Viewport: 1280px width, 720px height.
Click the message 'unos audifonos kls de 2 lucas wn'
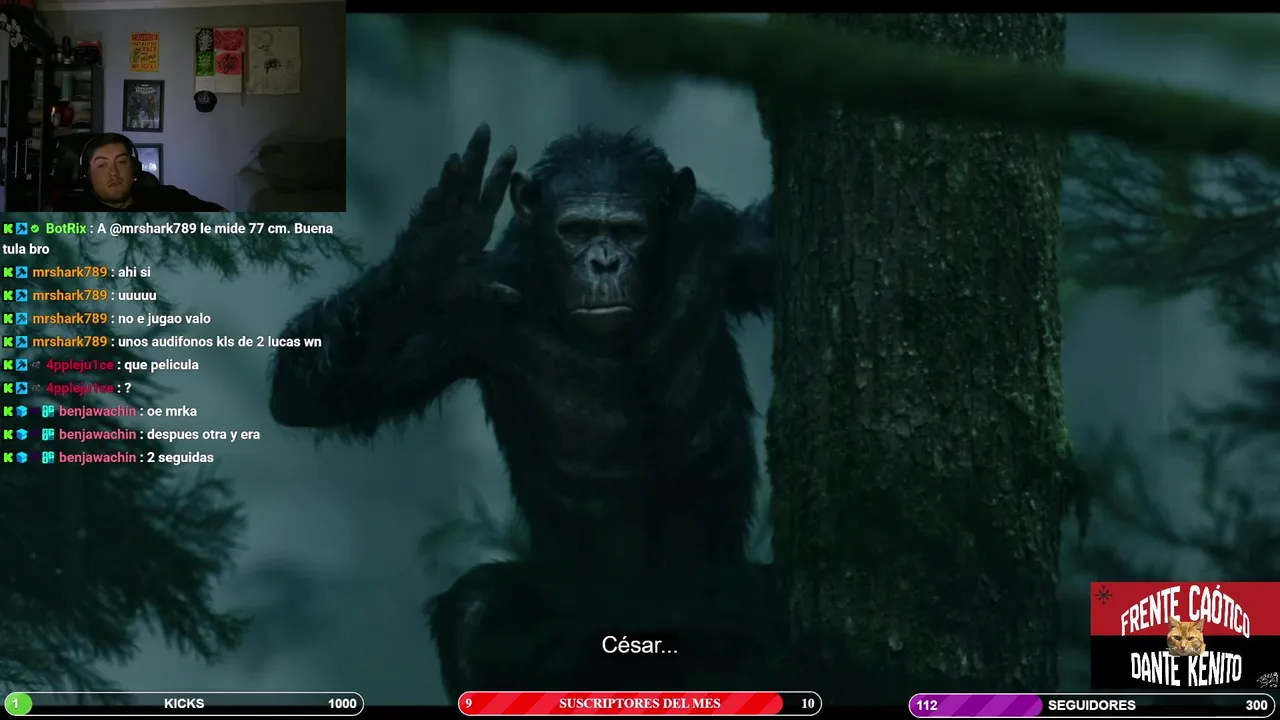coord(220,341)
